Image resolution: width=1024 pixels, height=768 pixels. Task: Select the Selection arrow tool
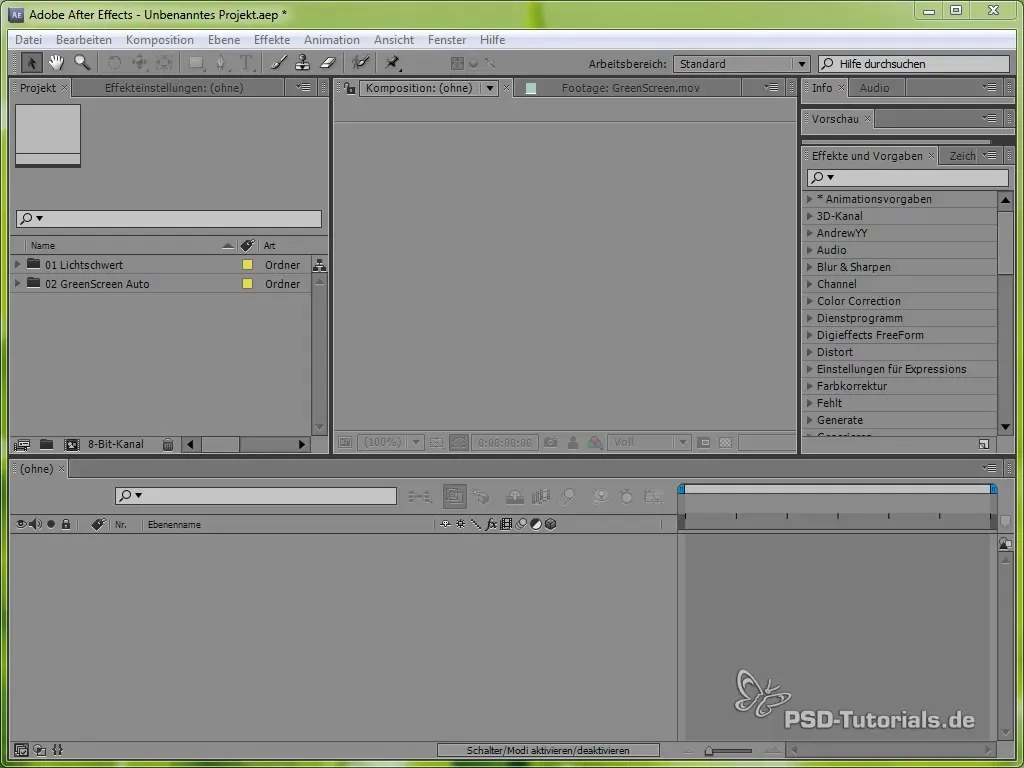click(31, 63)
